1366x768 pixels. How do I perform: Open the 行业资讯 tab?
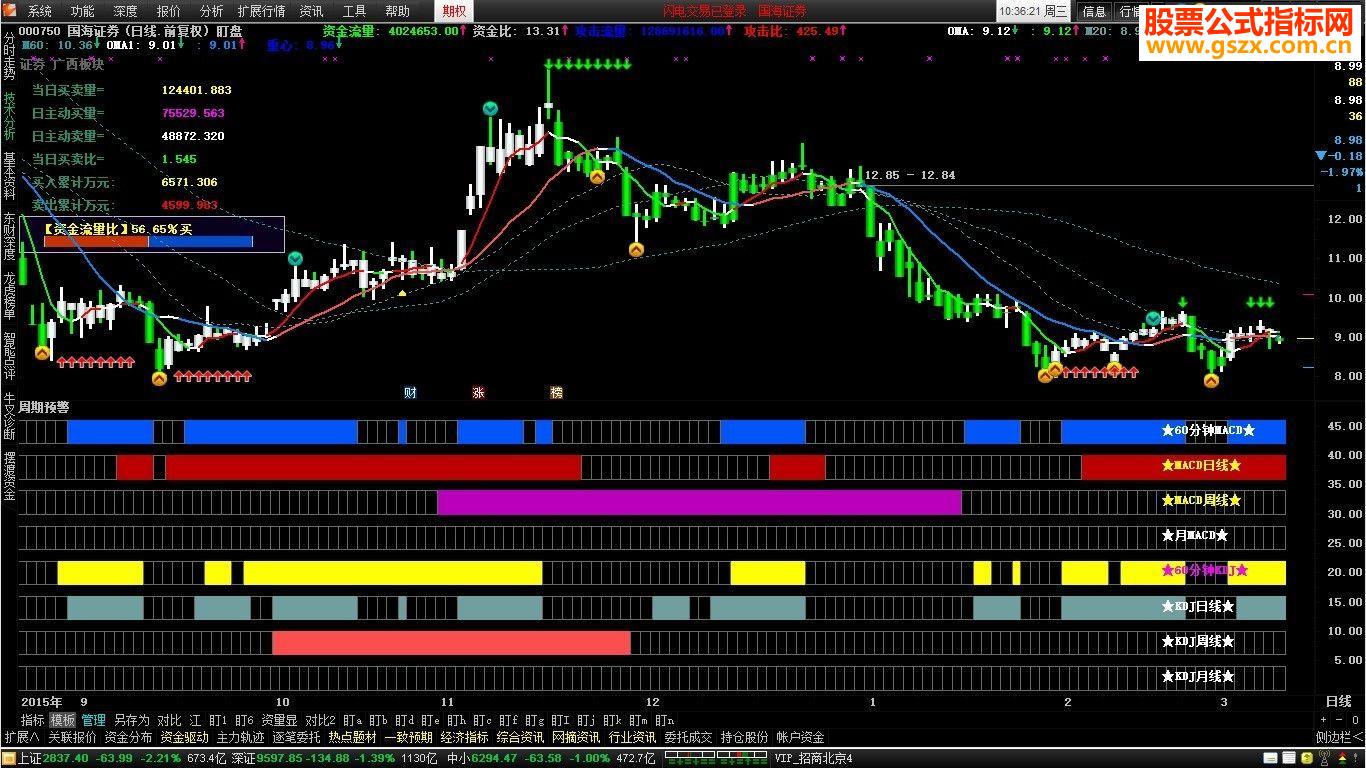(632, 738)
